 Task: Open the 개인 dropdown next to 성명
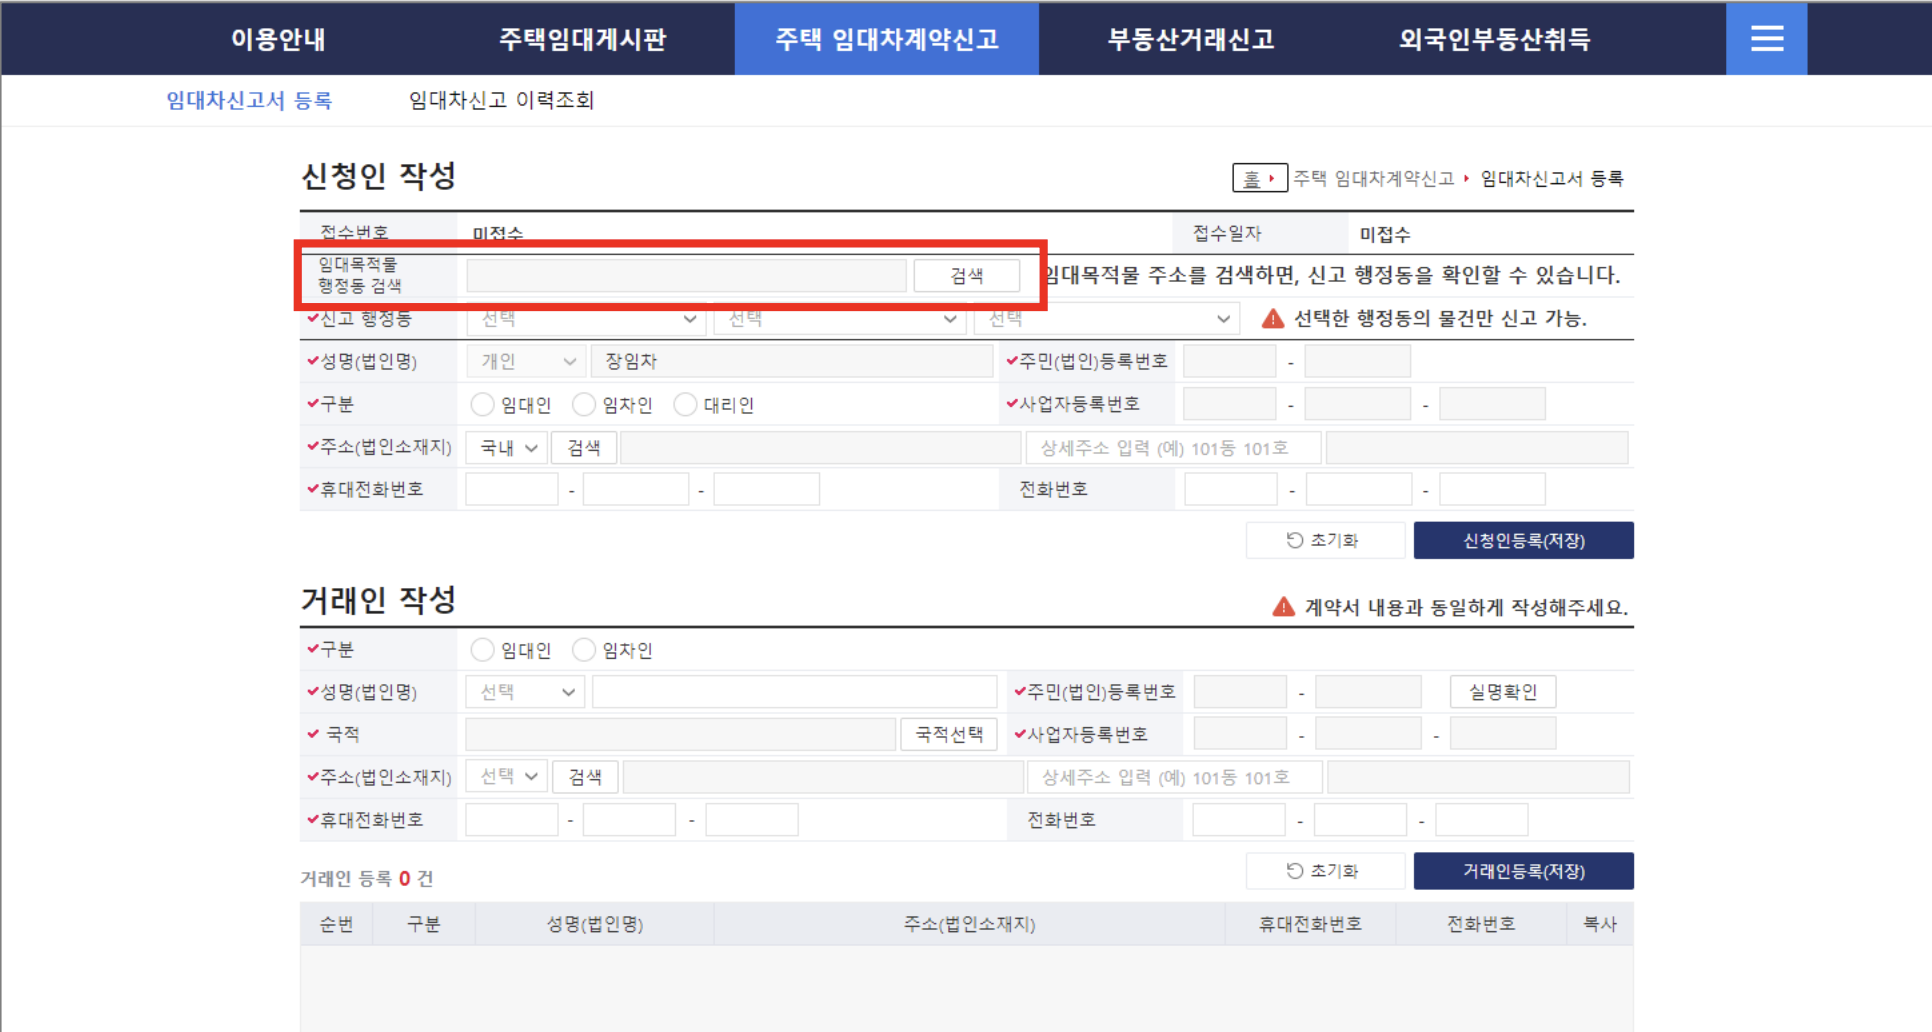click(x=524, y=361)
